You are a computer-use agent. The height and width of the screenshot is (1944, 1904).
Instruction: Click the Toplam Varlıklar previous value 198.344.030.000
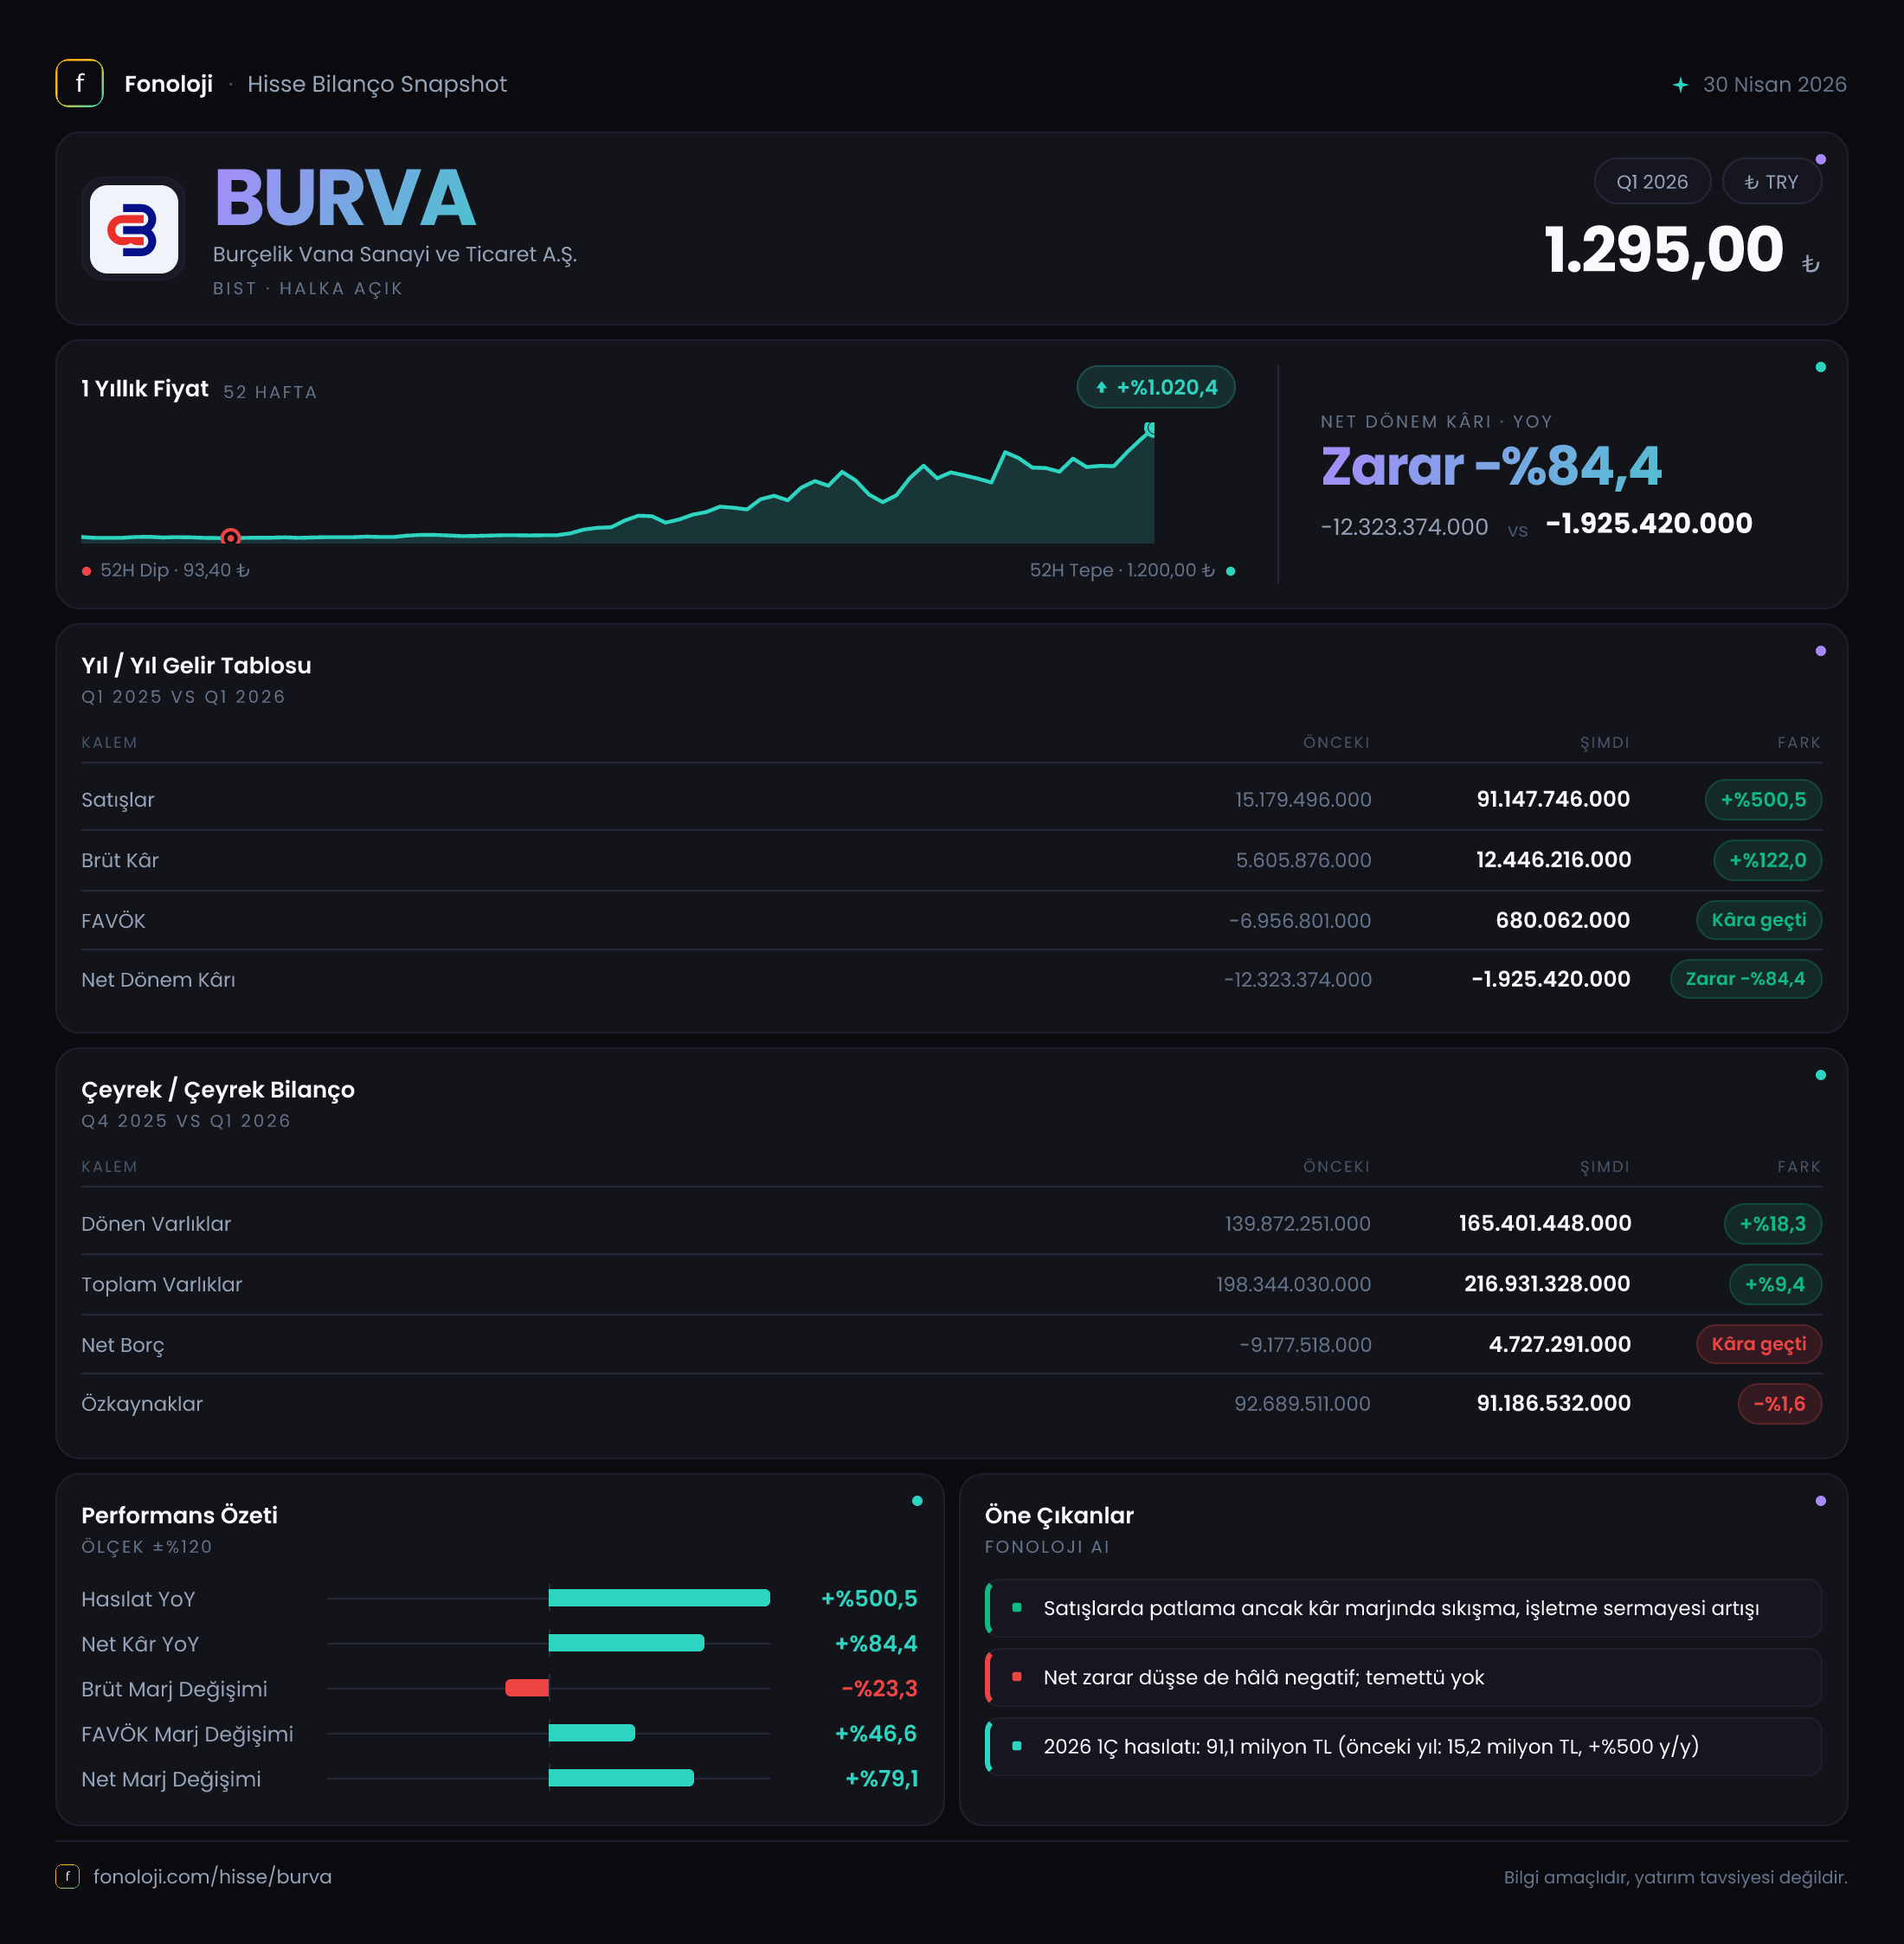1293,1284
